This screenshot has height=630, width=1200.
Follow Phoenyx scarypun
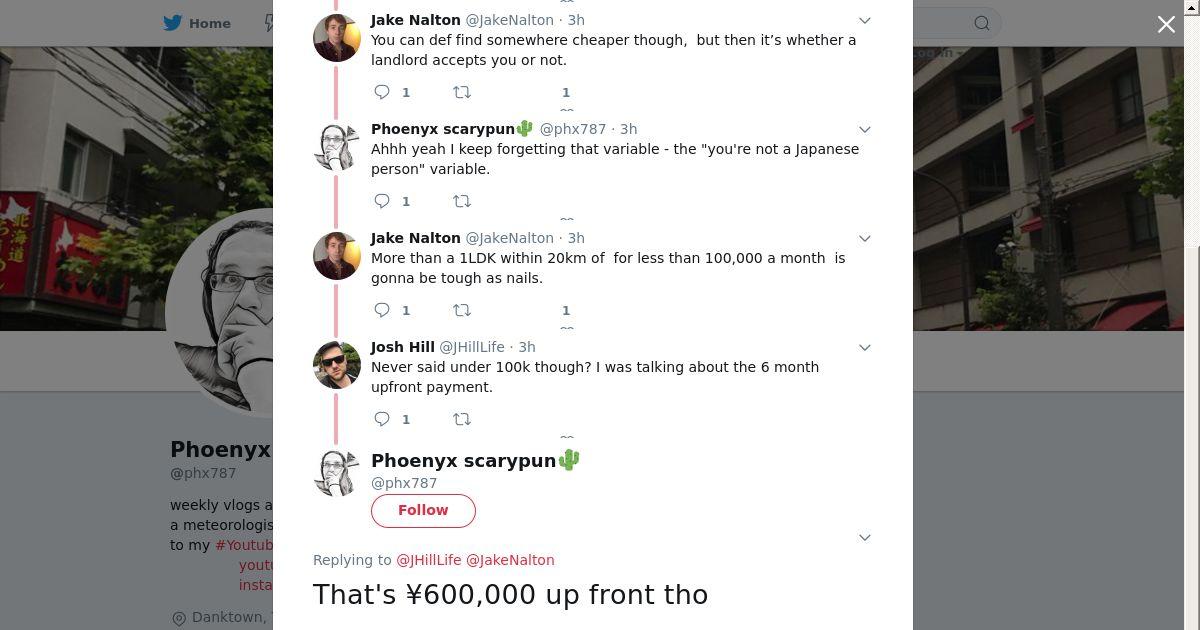[x=423, y=510]
